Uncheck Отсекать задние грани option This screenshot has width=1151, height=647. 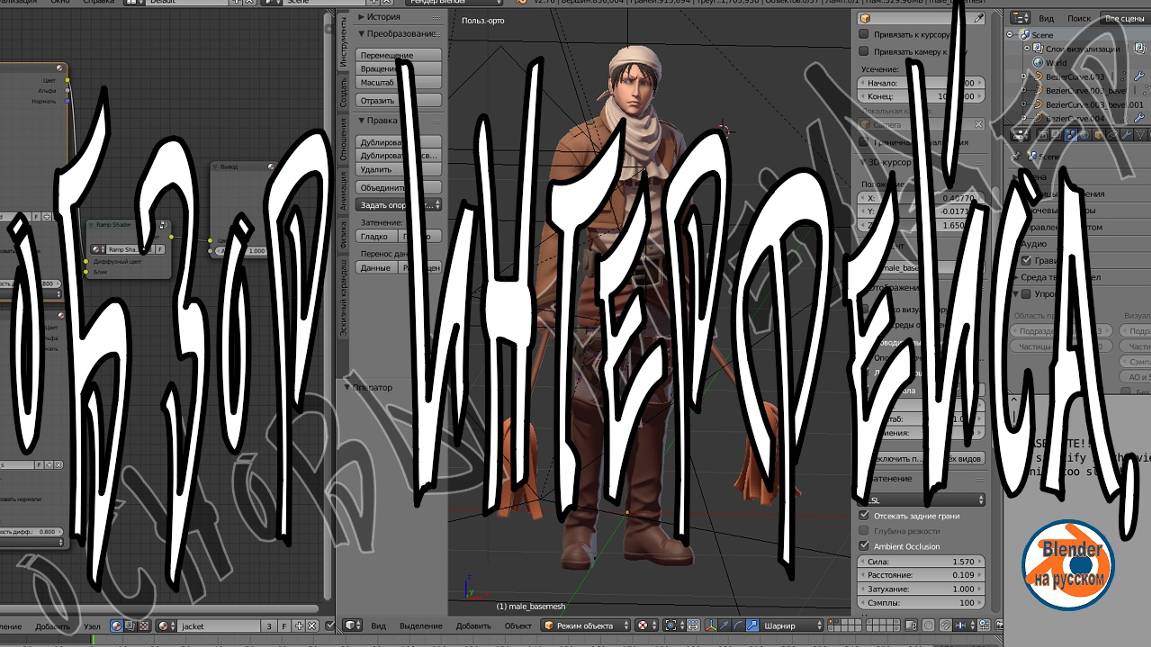tap(865, 516)
